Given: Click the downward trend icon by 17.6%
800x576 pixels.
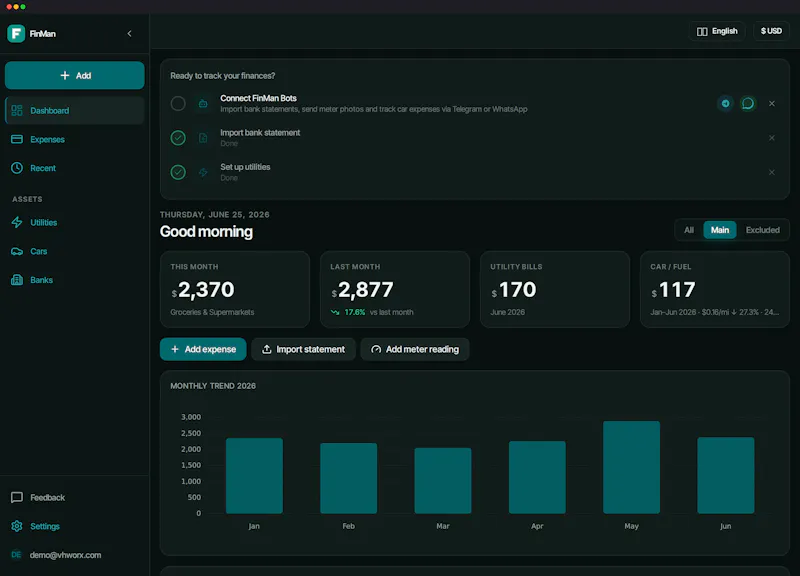Looking at the screenshot, I should pyautogui.click(x=335, y=312).
